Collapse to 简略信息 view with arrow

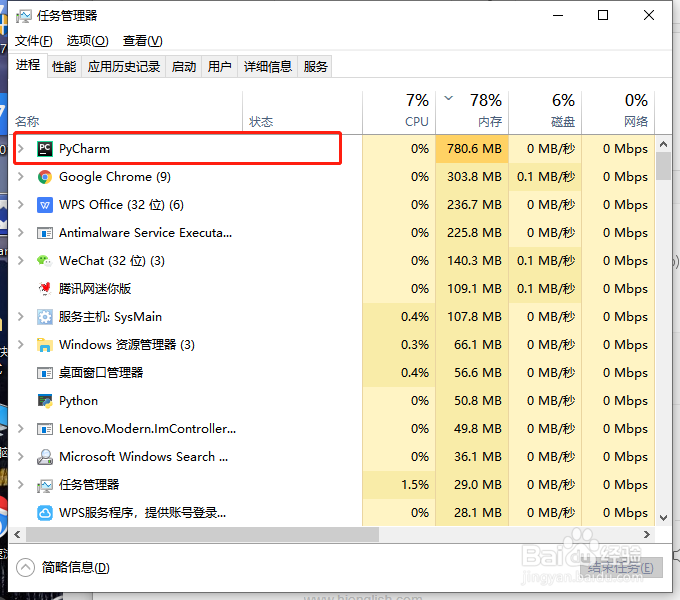point(25,567)
